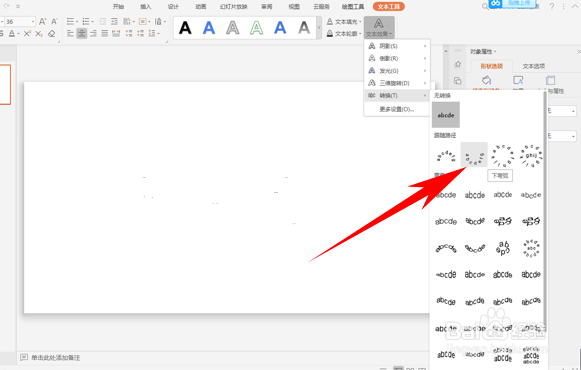Expand the WordArt styles gallery
This screenshot has height=370, width=581.
click(319, 28)
